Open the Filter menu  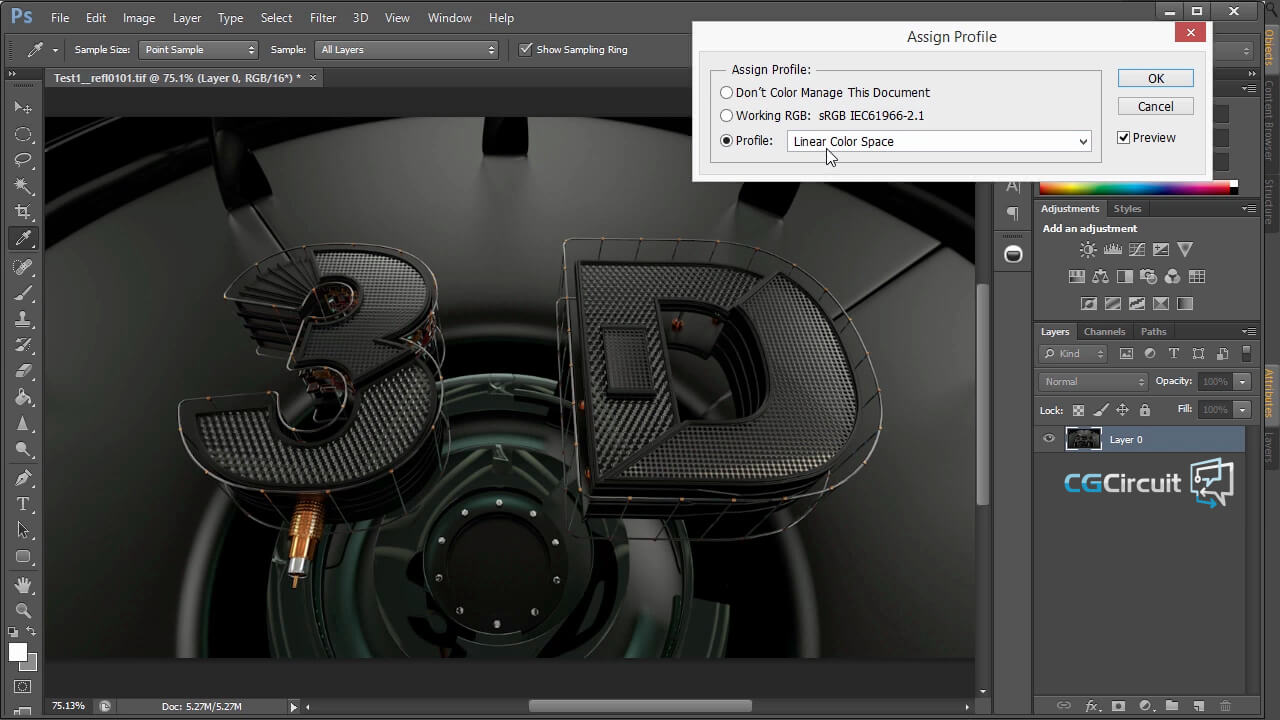click(x=323, y=18)
